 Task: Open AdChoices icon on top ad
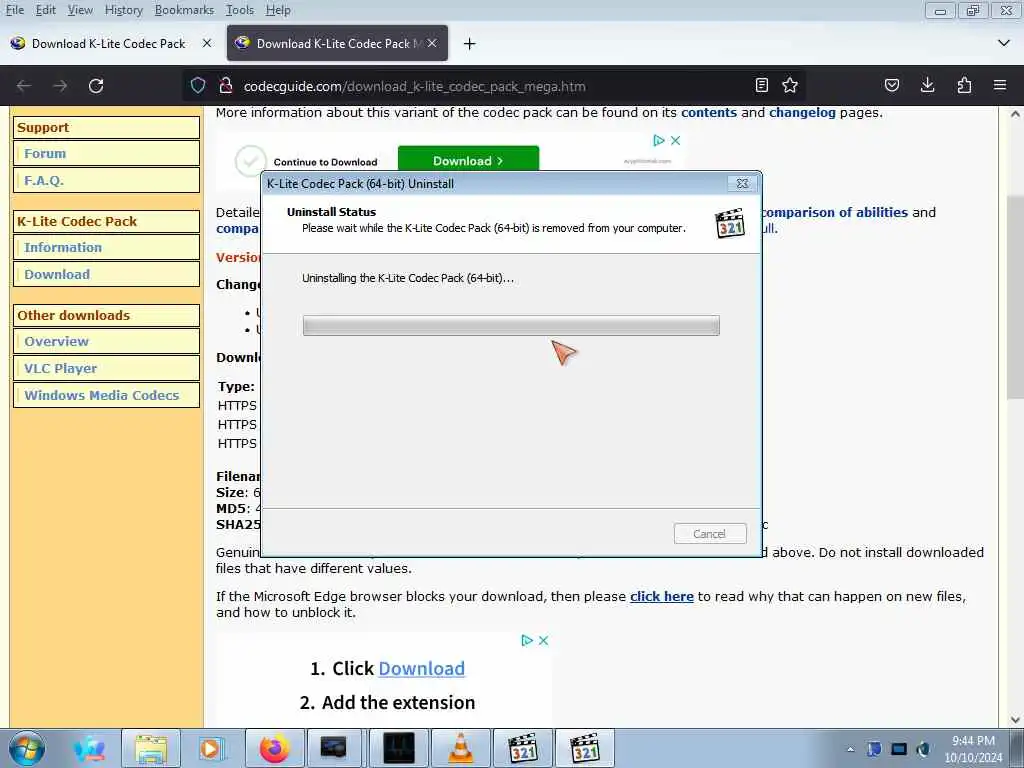[x=659, y=140]
